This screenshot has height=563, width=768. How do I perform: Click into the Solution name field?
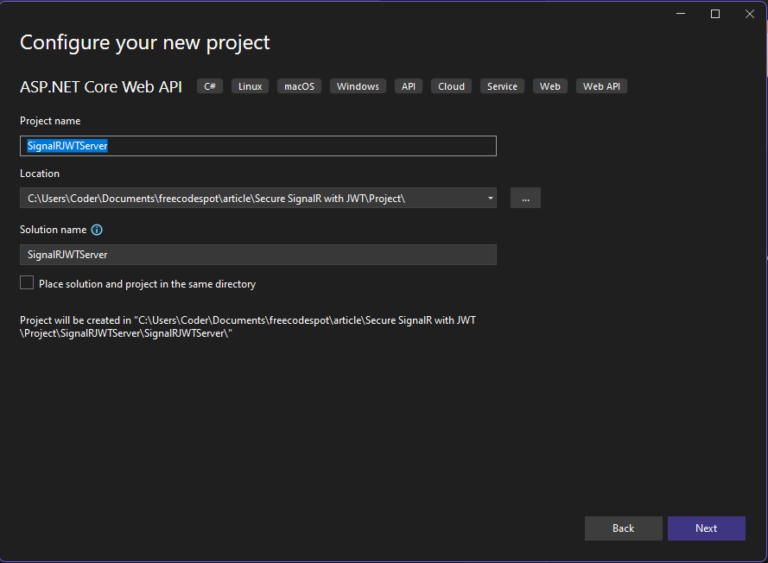pyautogui.click(x=258, y=255)
